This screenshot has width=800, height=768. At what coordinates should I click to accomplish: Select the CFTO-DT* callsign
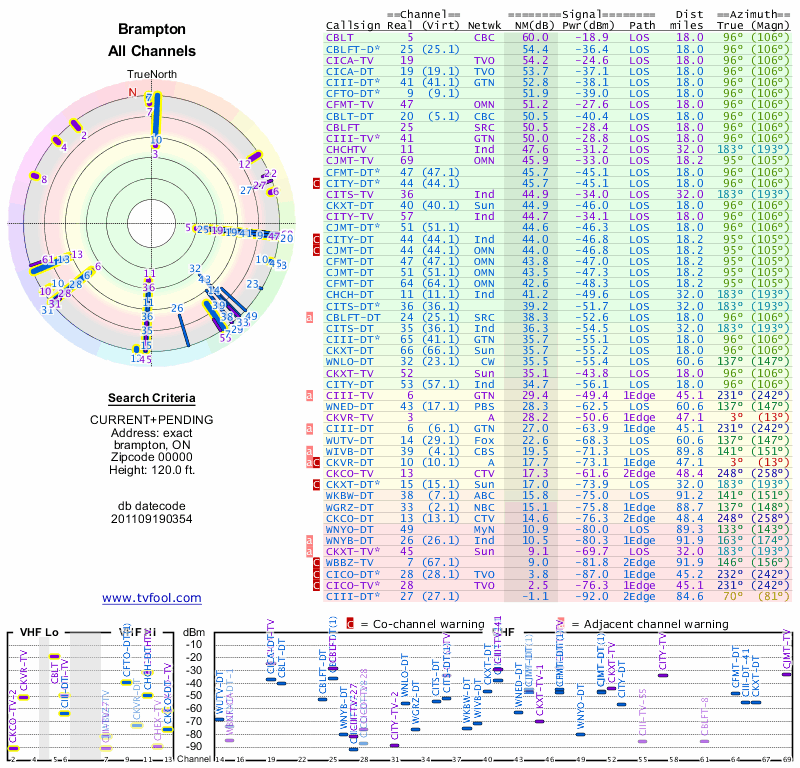click(x=353, y=93)
